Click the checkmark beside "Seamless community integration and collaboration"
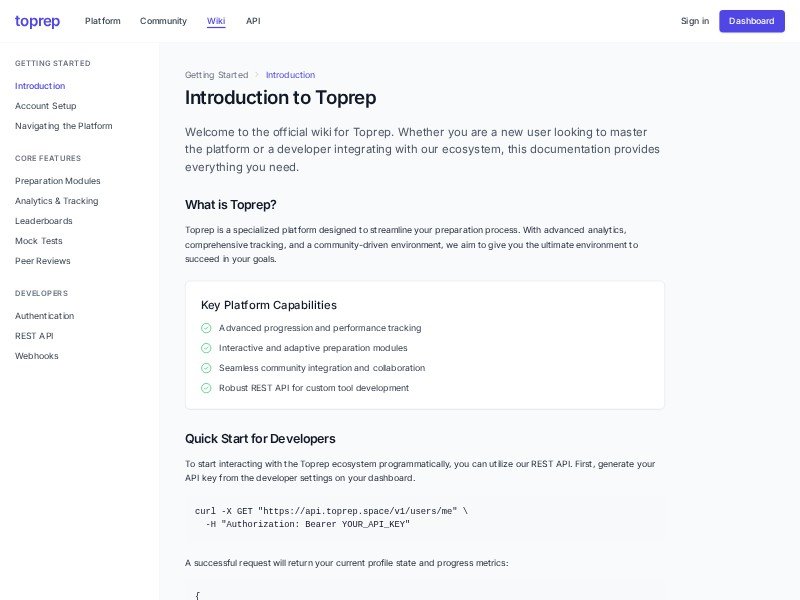Image resolution: width=800 pixels, height=600 pixels. (x=206, y=368)
